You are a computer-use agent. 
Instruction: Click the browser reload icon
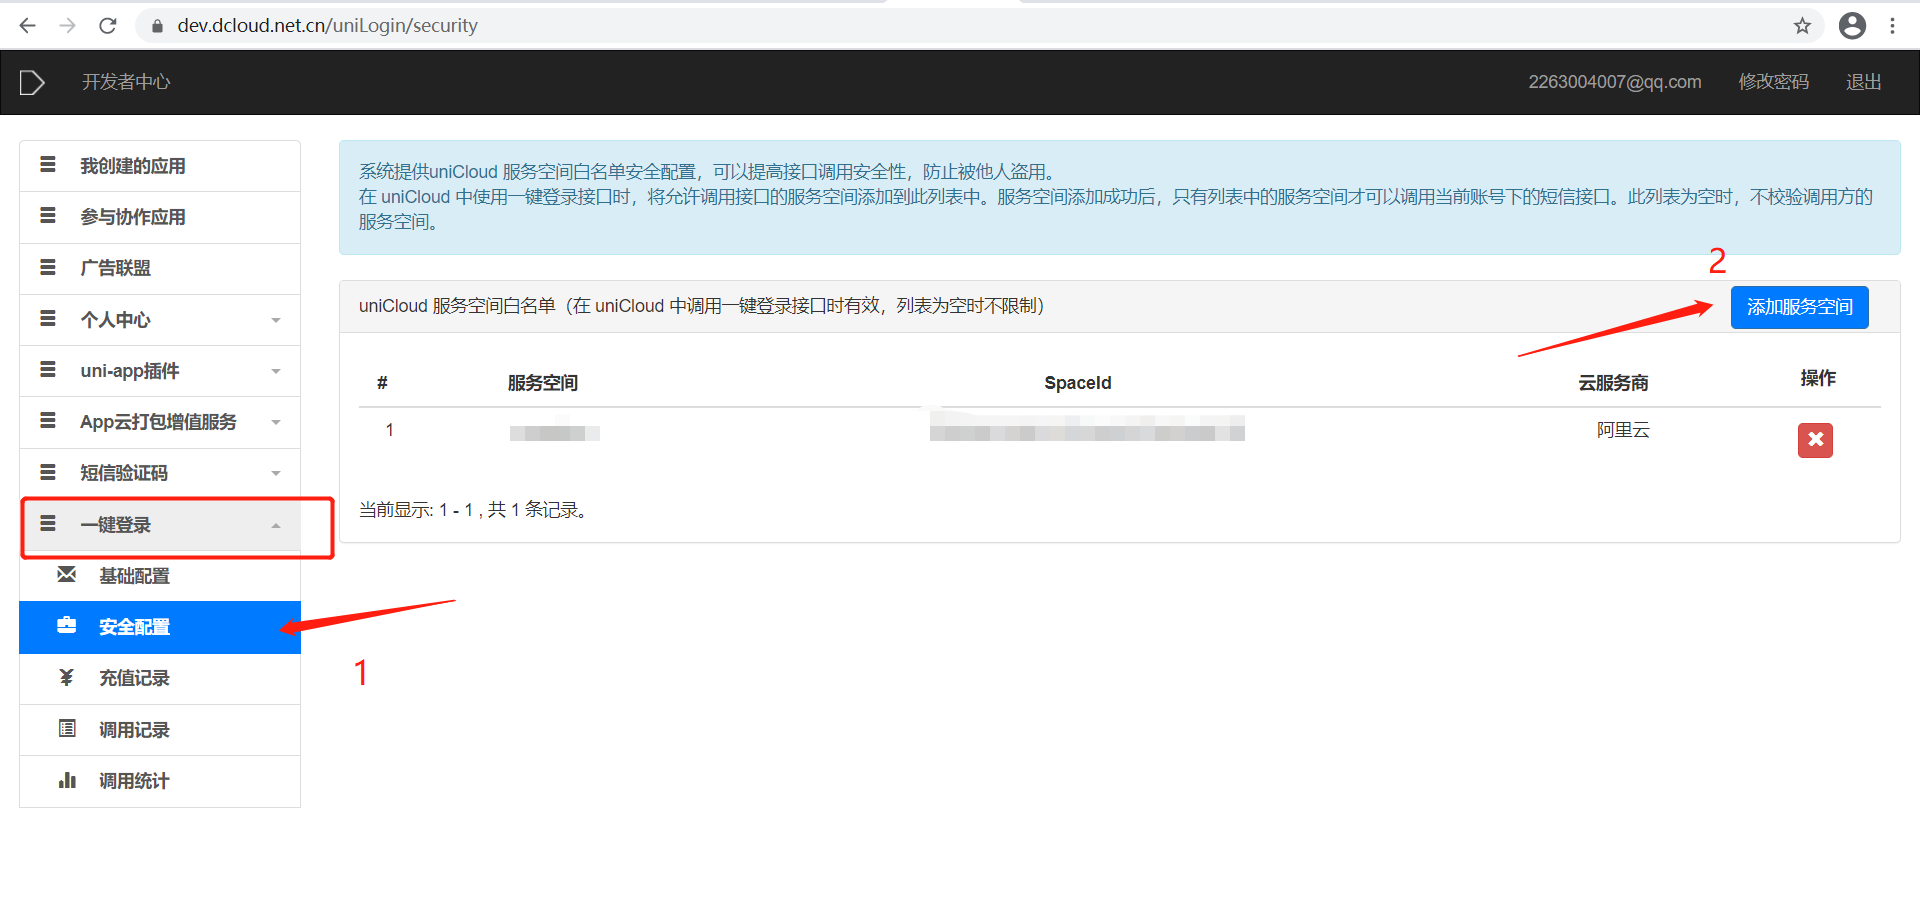107,25
